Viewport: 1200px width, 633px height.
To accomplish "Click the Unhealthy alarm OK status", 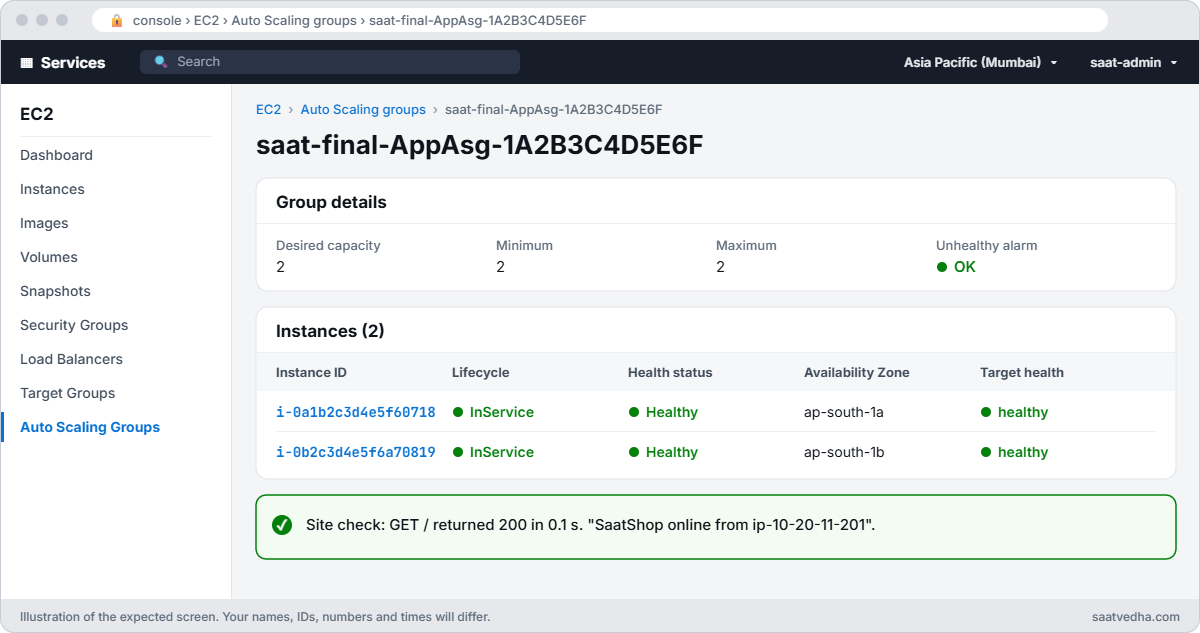I will click(x=956, y=267).
